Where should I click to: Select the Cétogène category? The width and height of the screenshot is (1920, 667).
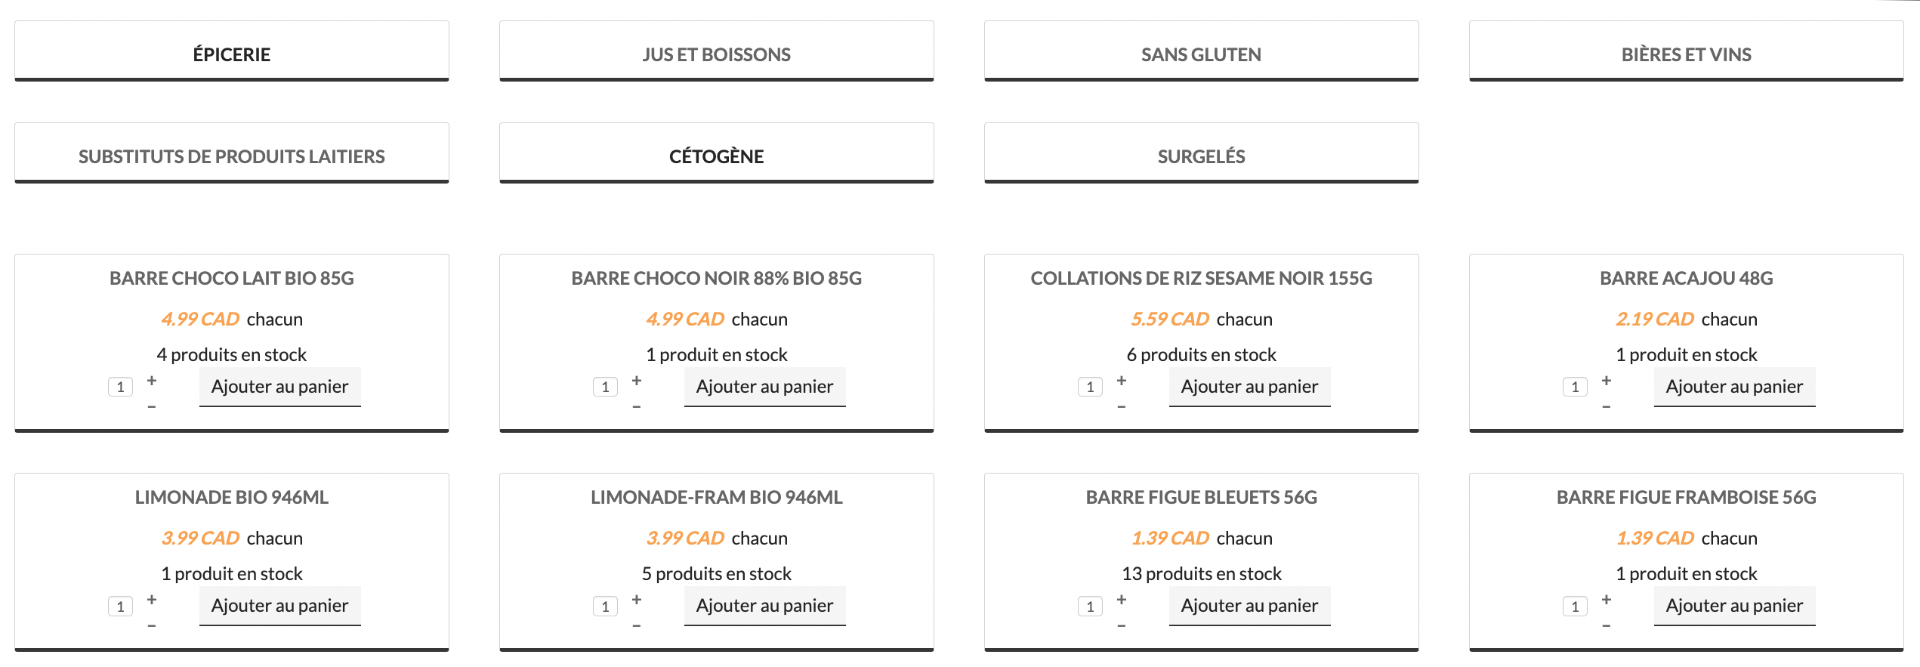(x=716, y=156)
